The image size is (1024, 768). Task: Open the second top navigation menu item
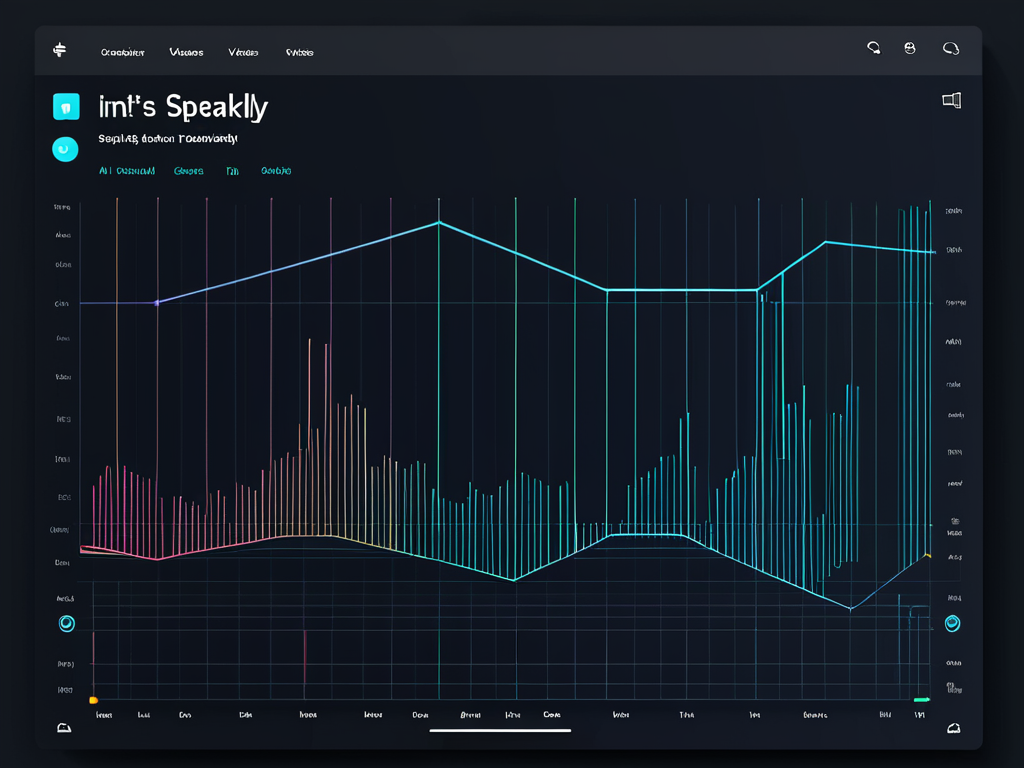pyautogui.click(x=186, y=52)
